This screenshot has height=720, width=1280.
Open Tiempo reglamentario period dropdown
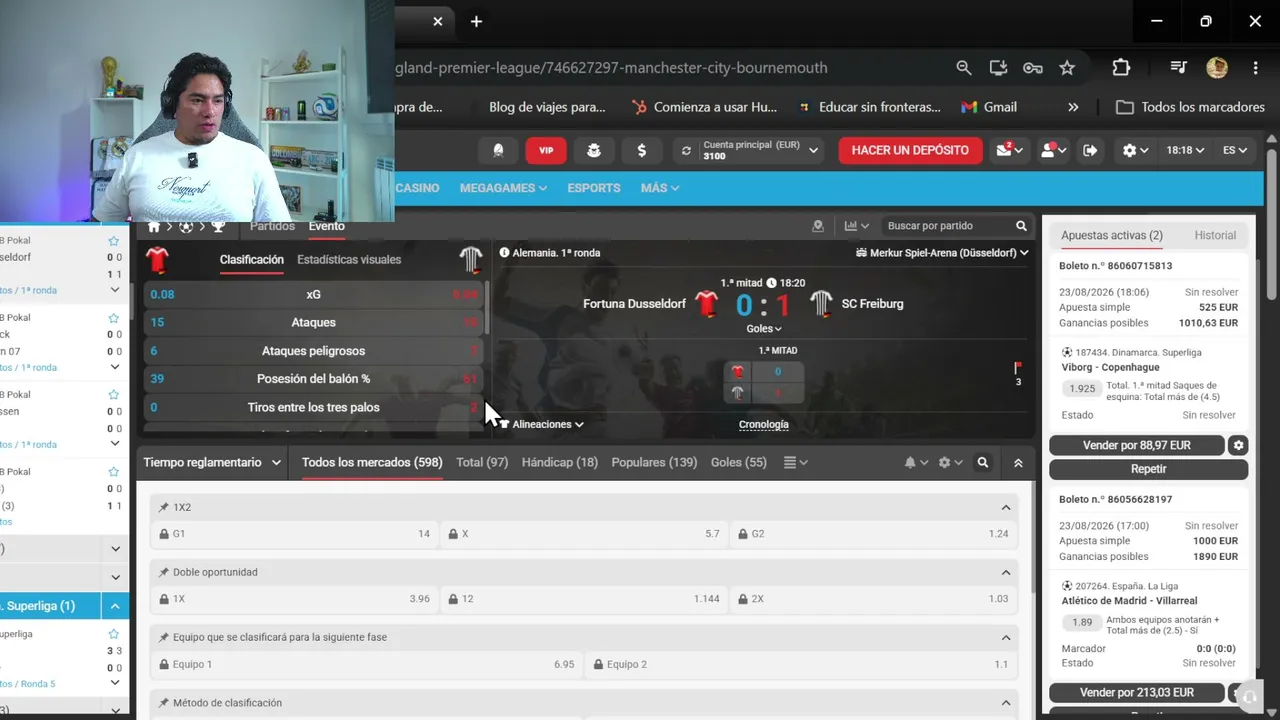click(212, 463)
